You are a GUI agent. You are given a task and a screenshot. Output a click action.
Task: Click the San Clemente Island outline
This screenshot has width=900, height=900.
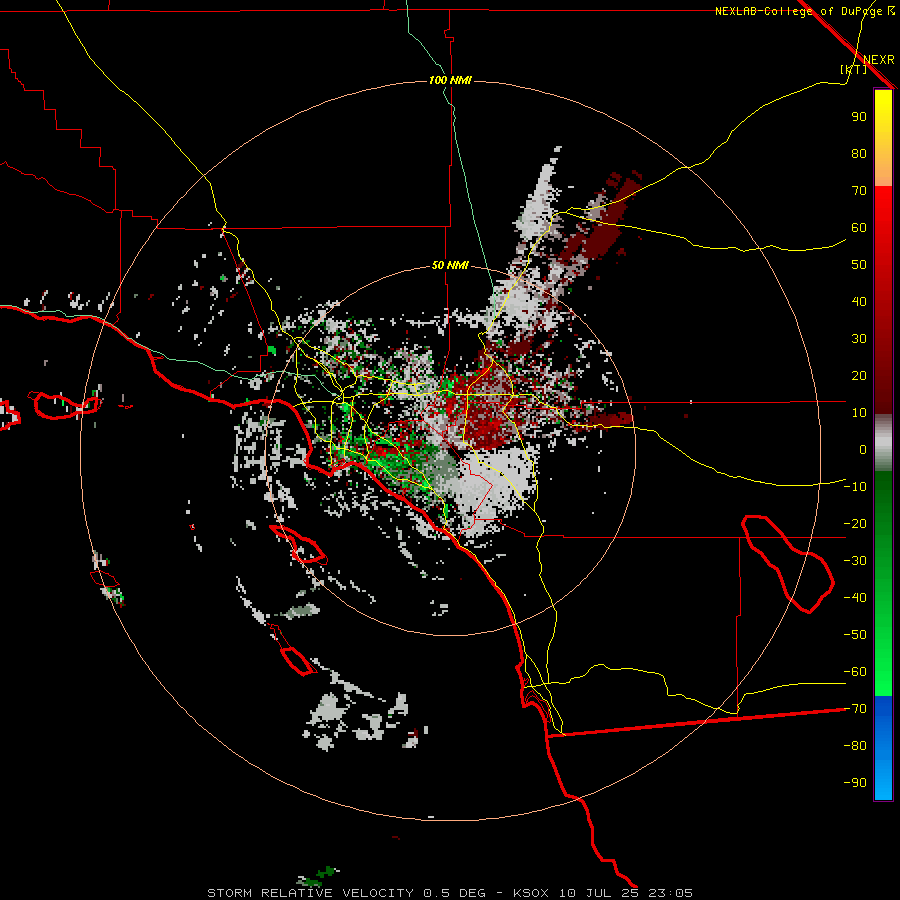coord(298,660)
